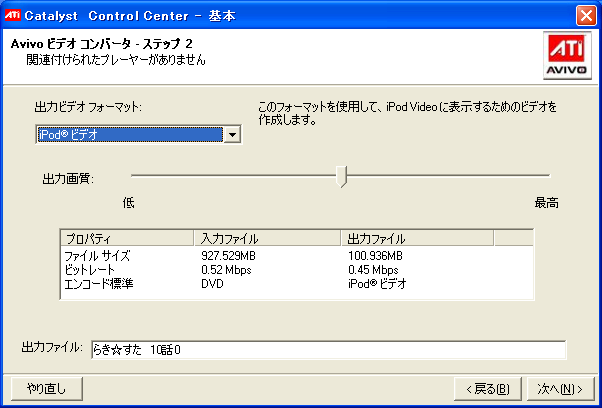This screenshot has width=602, height=408.
Task: Select the ビットレート row label
Action: point(89,270)
